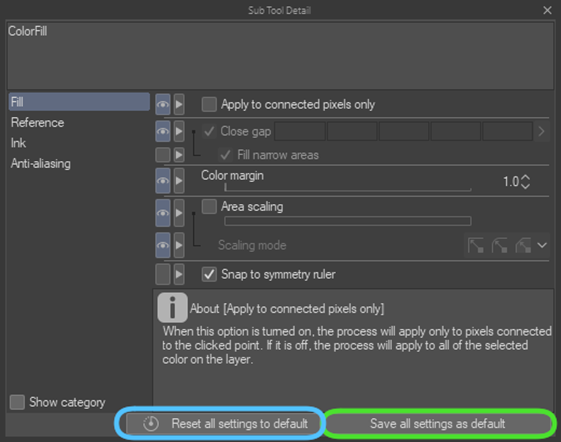Check the Area scaling checkbox

point(209,207)
